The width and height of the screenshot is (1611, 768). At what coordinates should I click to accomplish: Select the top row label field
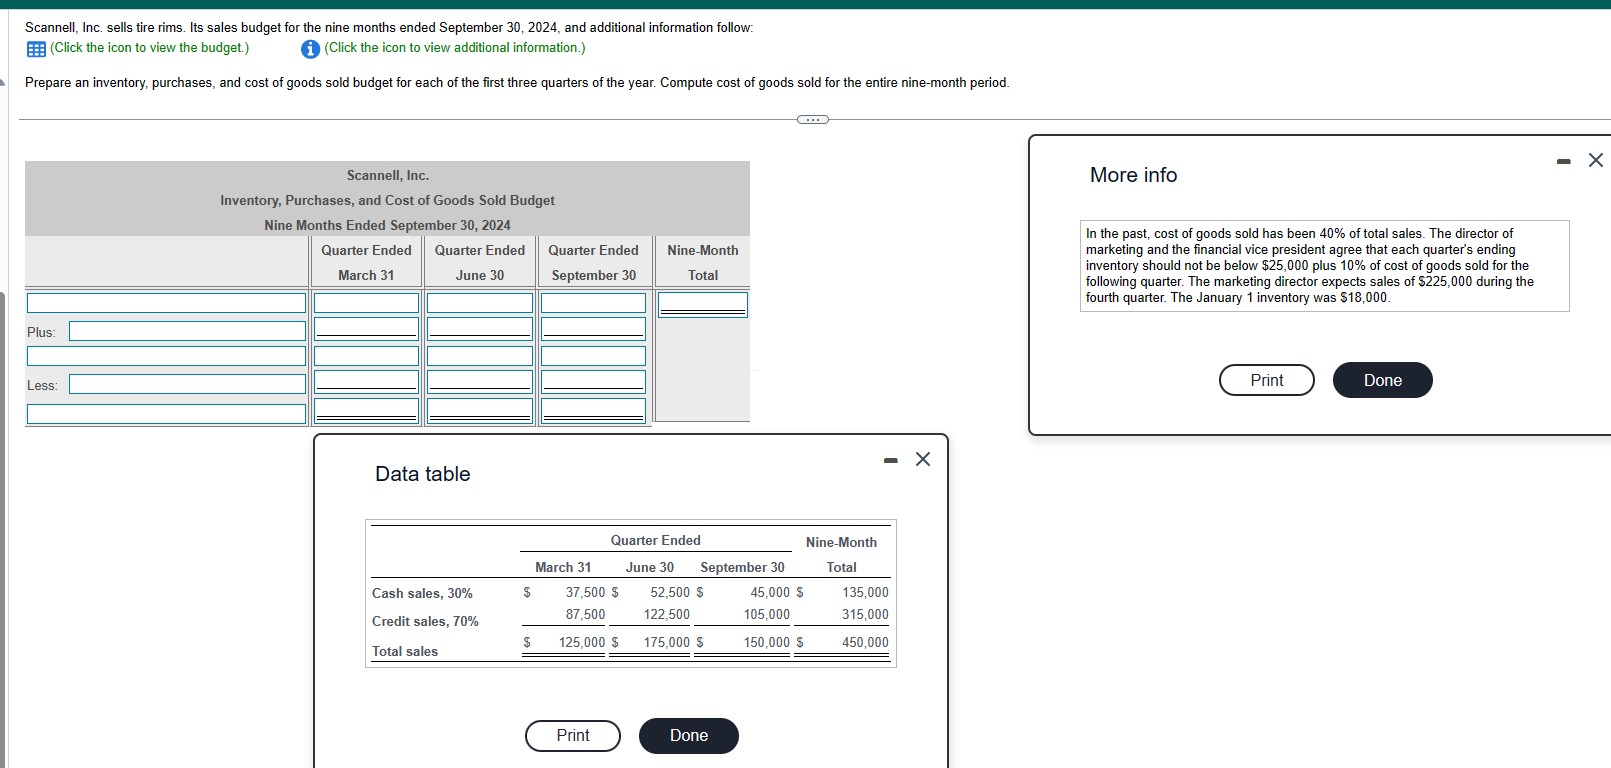pyautogui.click(x=166, y=303)
